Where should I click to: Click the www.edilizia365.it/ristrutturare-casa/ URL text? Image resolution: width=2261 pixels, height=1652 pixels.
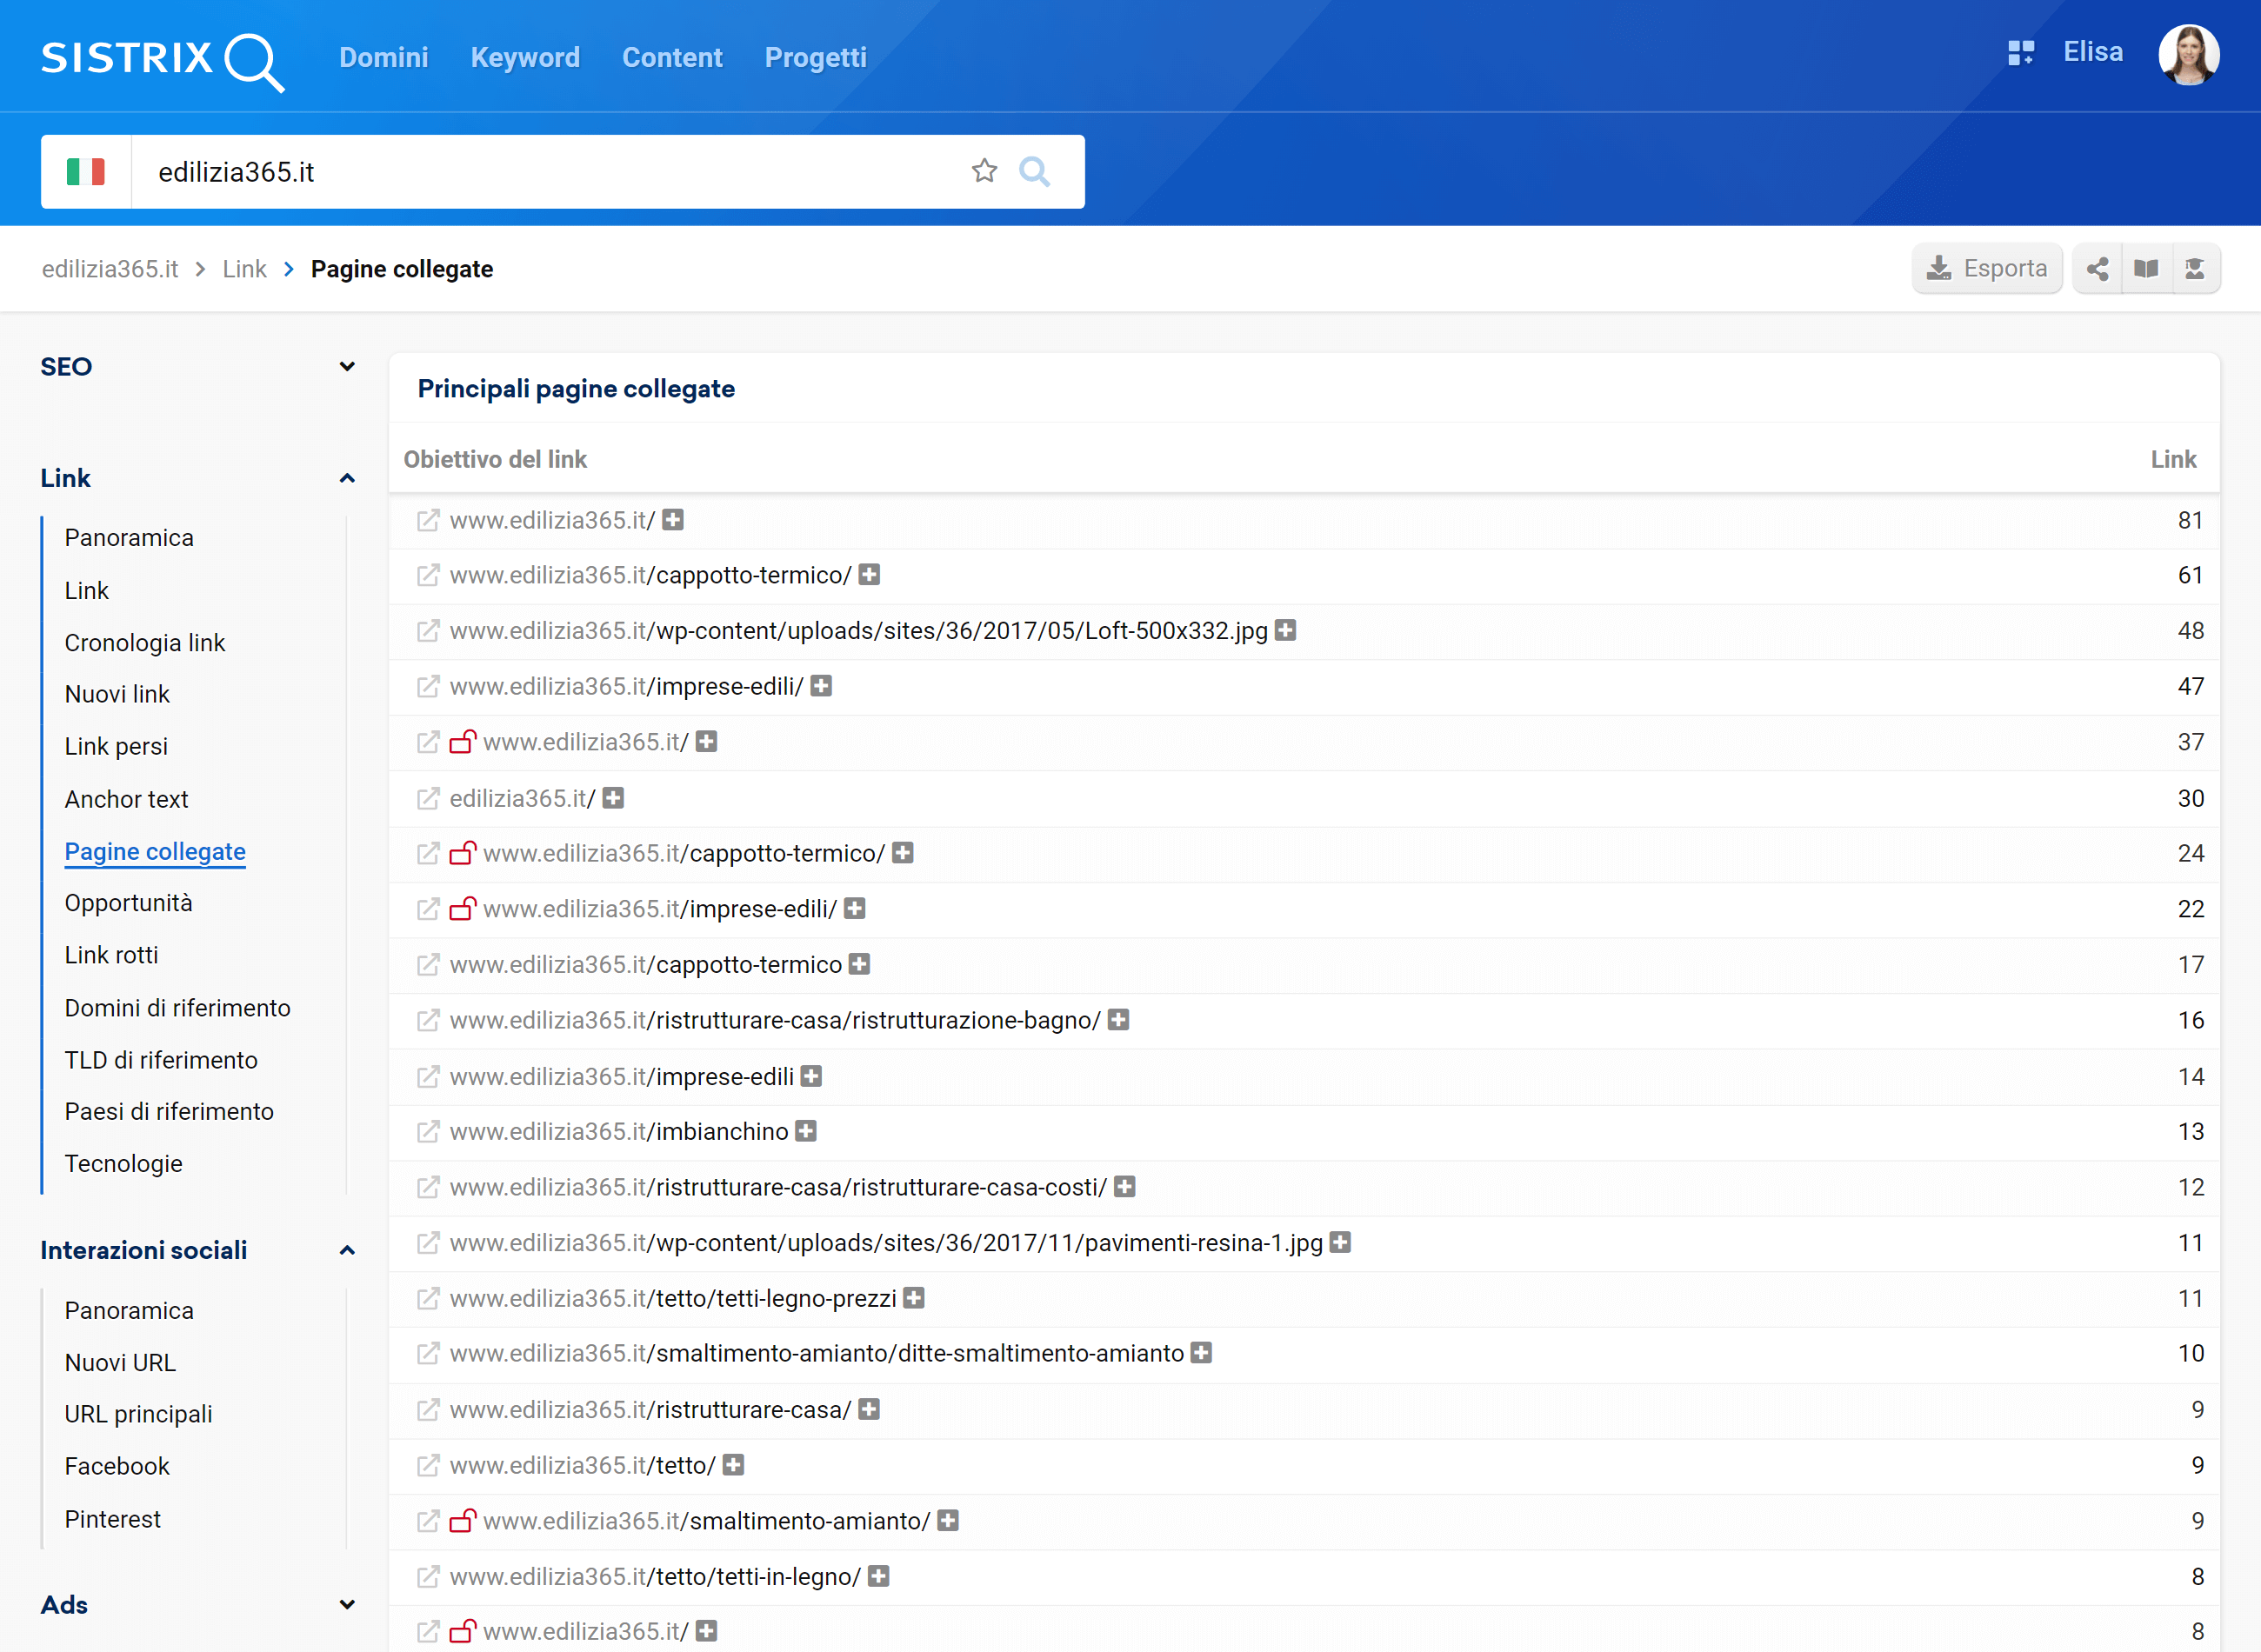pos(650,1409)
